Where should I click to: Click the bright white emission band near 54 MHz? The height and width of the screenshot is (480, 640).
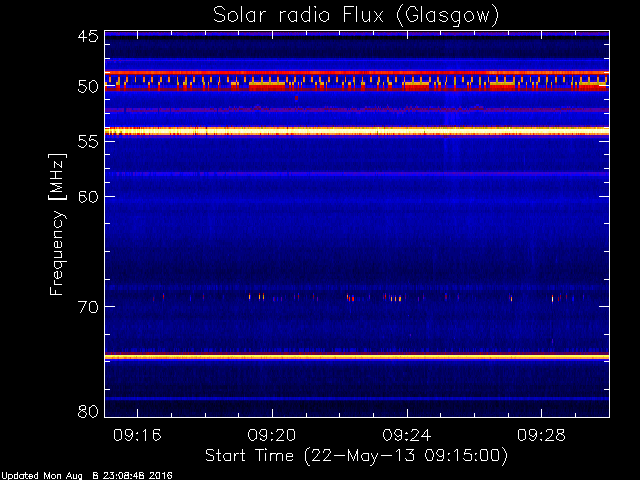(357, 131)
